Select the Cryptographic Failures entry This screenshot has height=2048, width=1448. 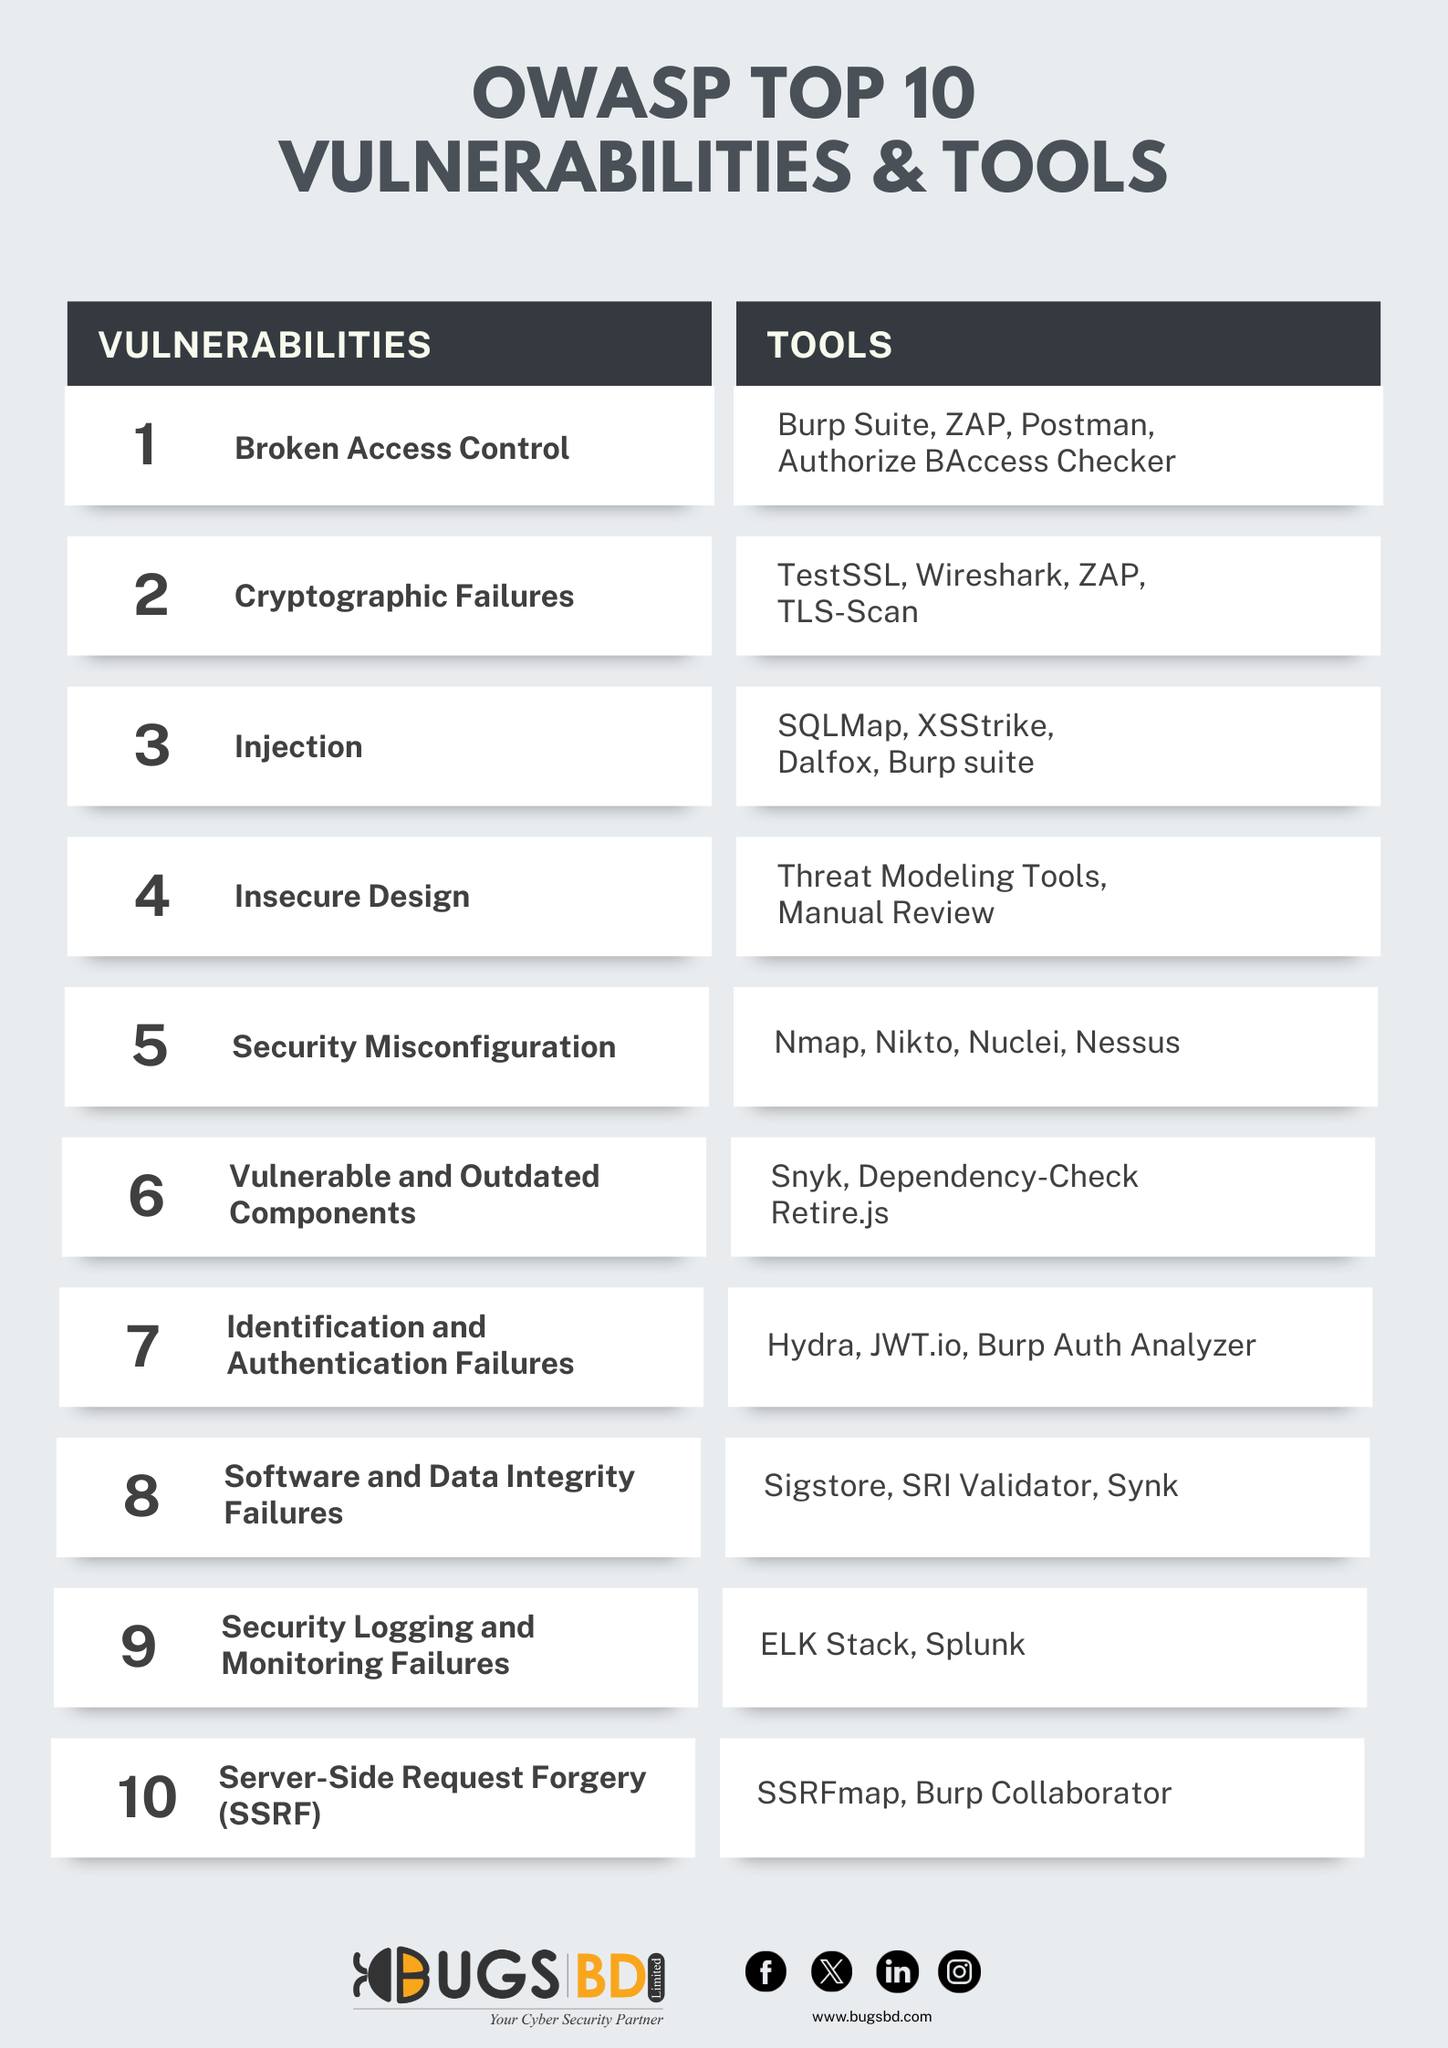[389, 596]
